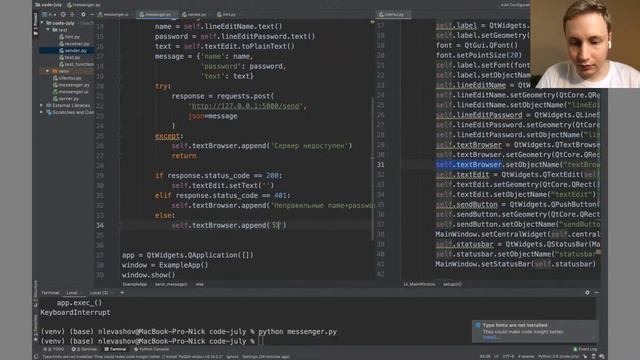Click the Favorites side tab on the left edge
Viewport: 640px width, 360px height.
point(36,327)
